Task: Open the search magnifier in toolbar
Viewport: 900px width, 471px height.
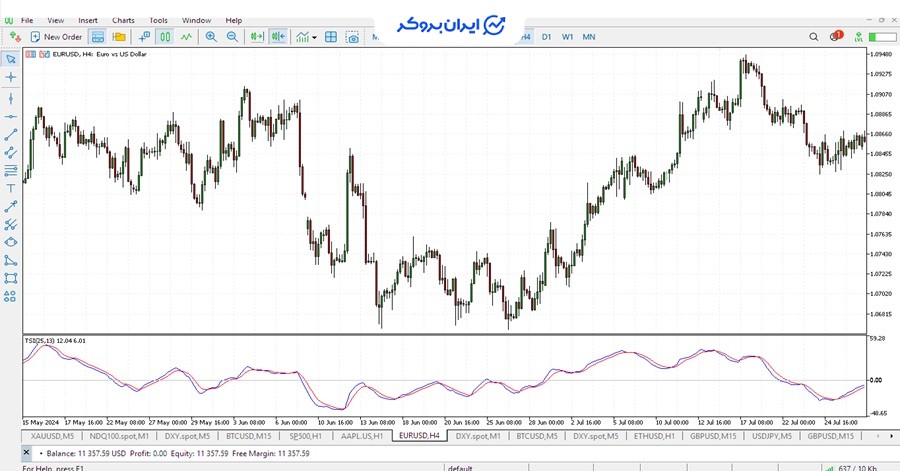Action: click(813, 37)
